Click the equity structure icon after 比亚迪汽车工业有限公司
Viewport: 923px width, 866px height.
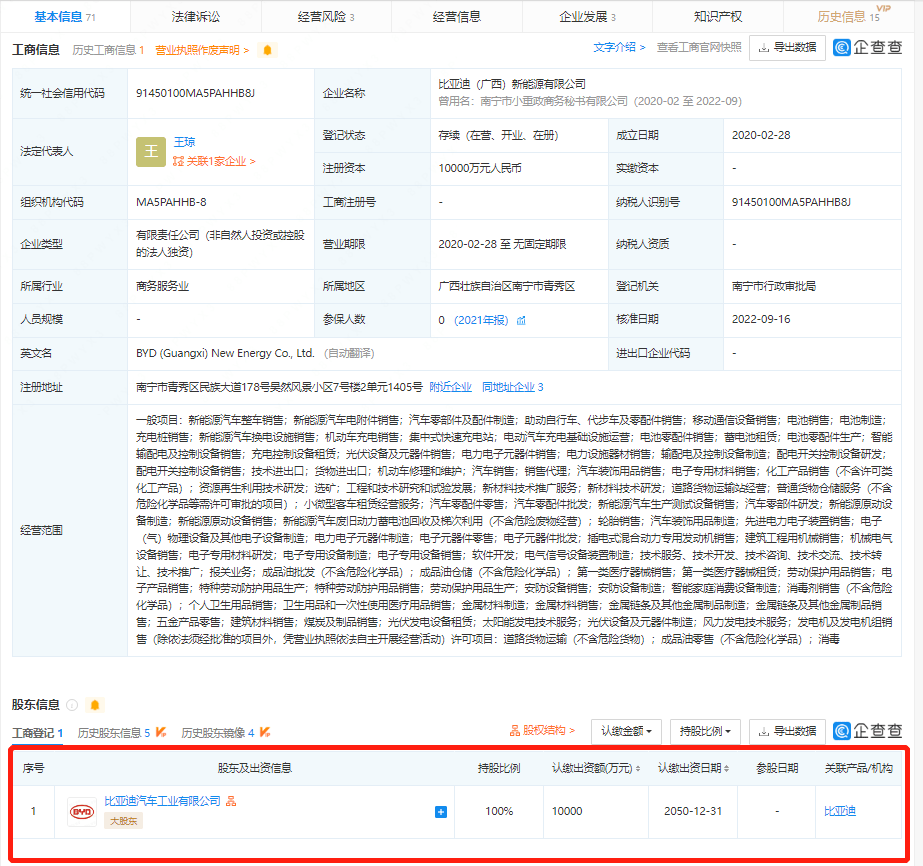click(x=231, y=801)
